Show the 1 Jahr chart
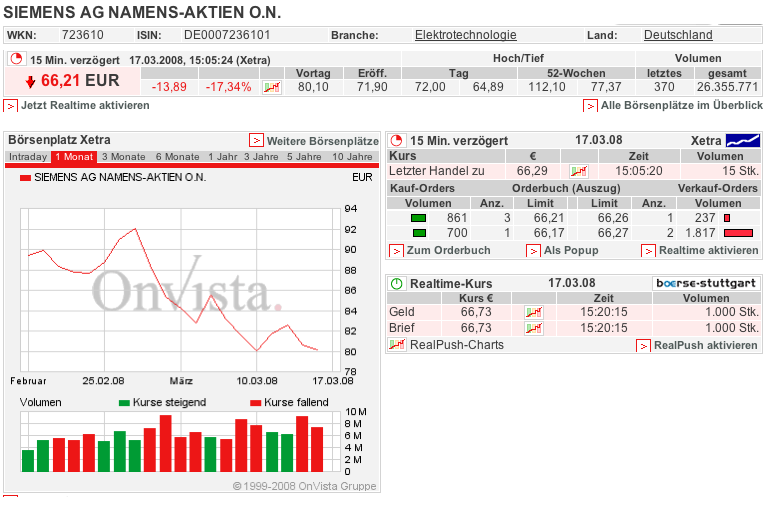This screenshot has width=768, height=506. click(223, 157)
